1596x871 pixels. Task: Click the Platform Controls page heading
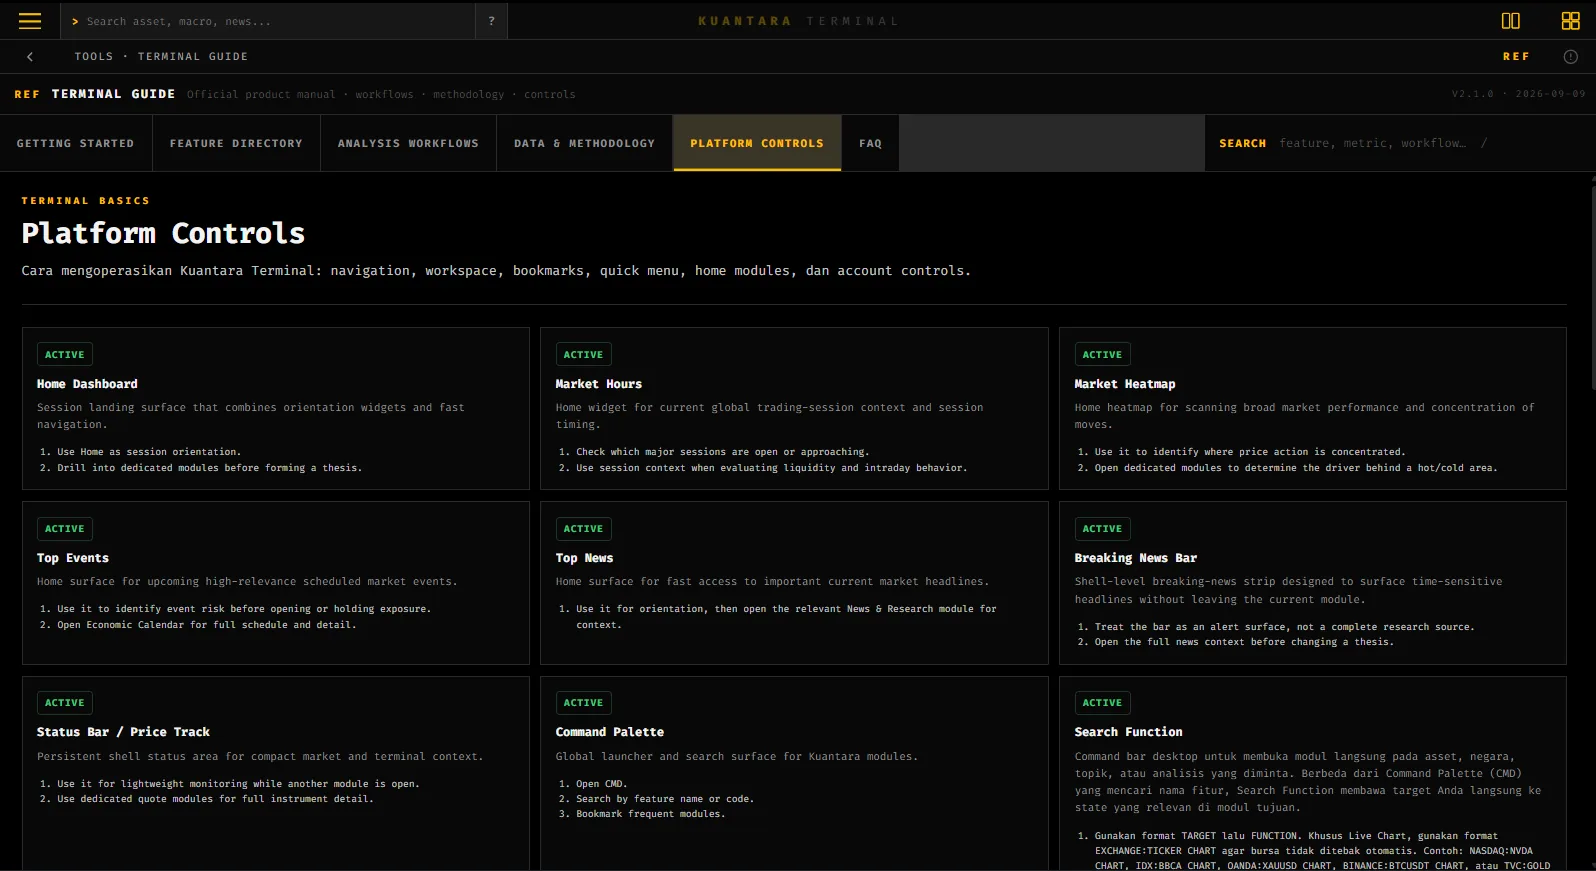pos(163,233)
